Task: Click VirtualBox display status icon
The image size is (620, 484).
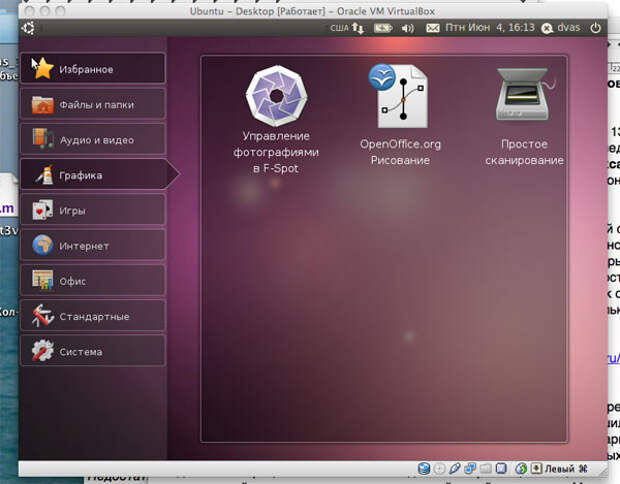Action: [x=501, y=469]
